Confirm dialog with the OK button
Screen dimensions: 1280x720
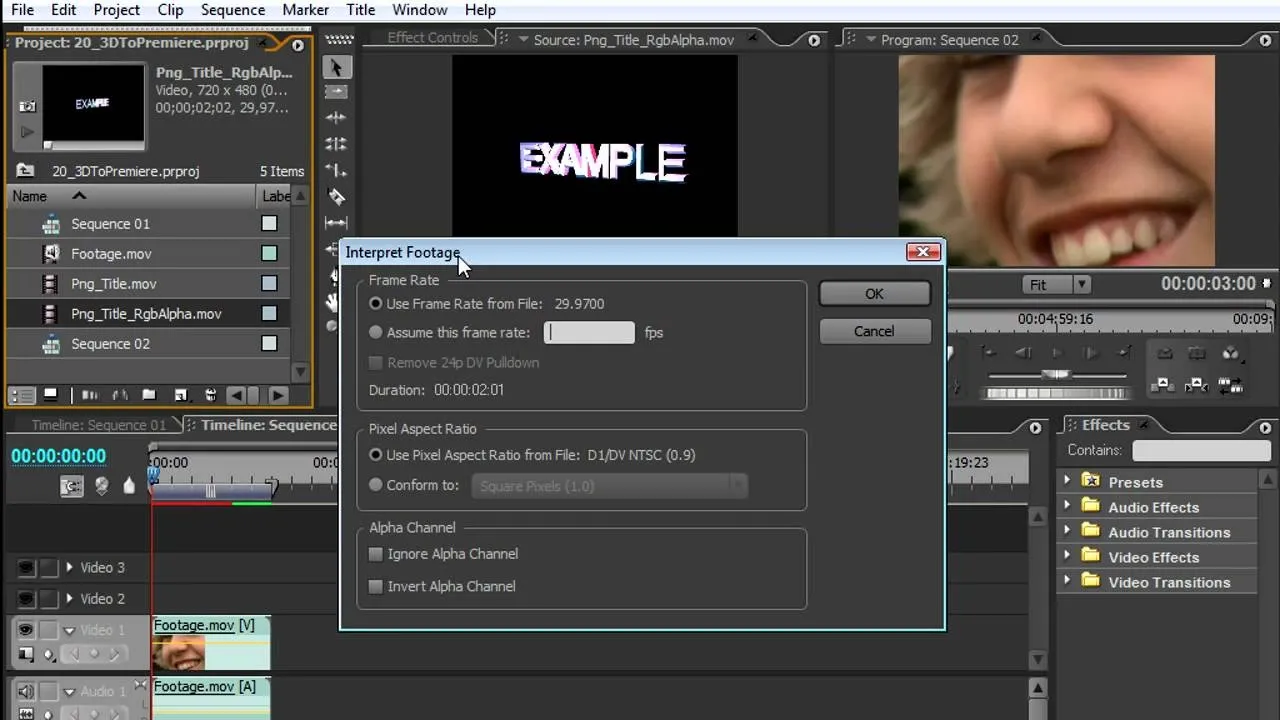tap(874, 294)
